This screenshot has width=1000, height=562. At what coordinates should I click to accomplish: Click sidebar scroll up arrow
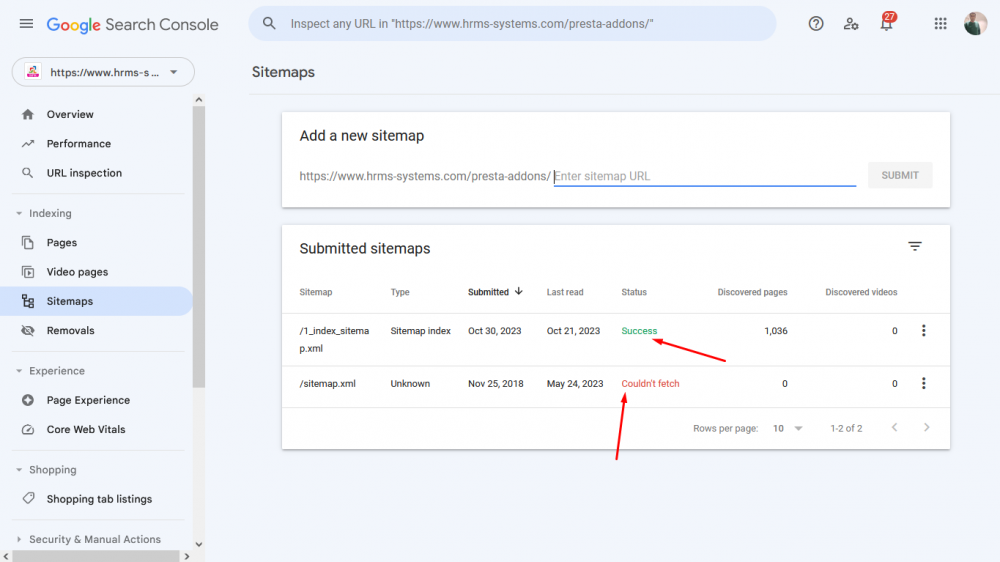tap(198, 100)
